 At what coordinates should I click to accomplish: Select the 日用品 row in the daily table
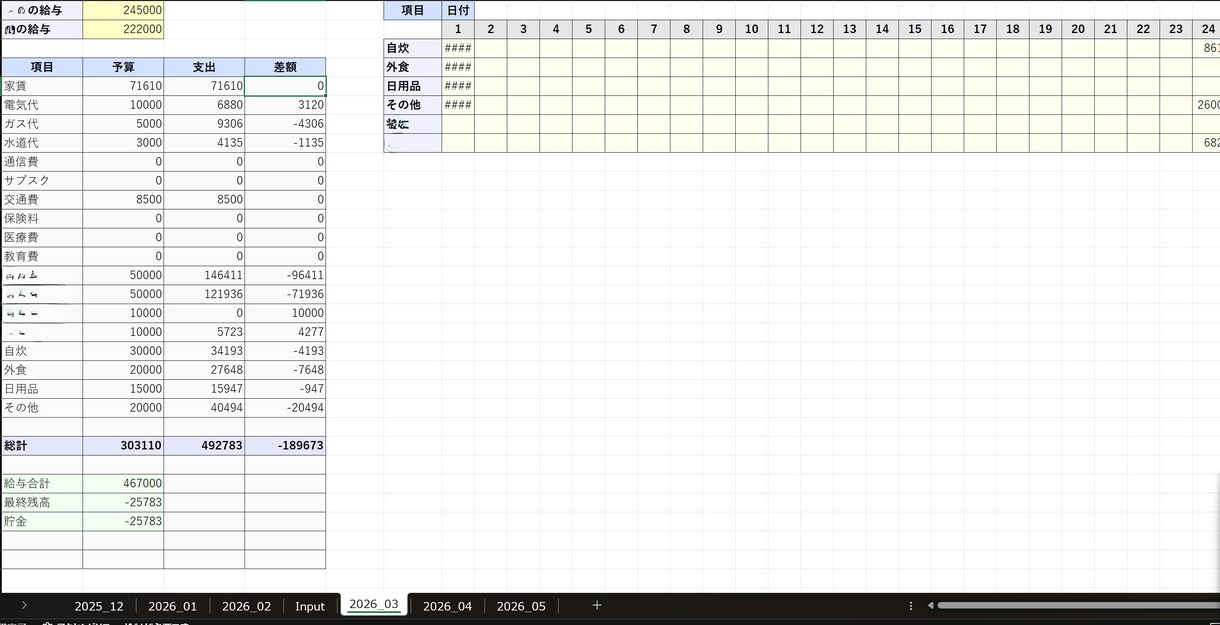pos(413,86)
